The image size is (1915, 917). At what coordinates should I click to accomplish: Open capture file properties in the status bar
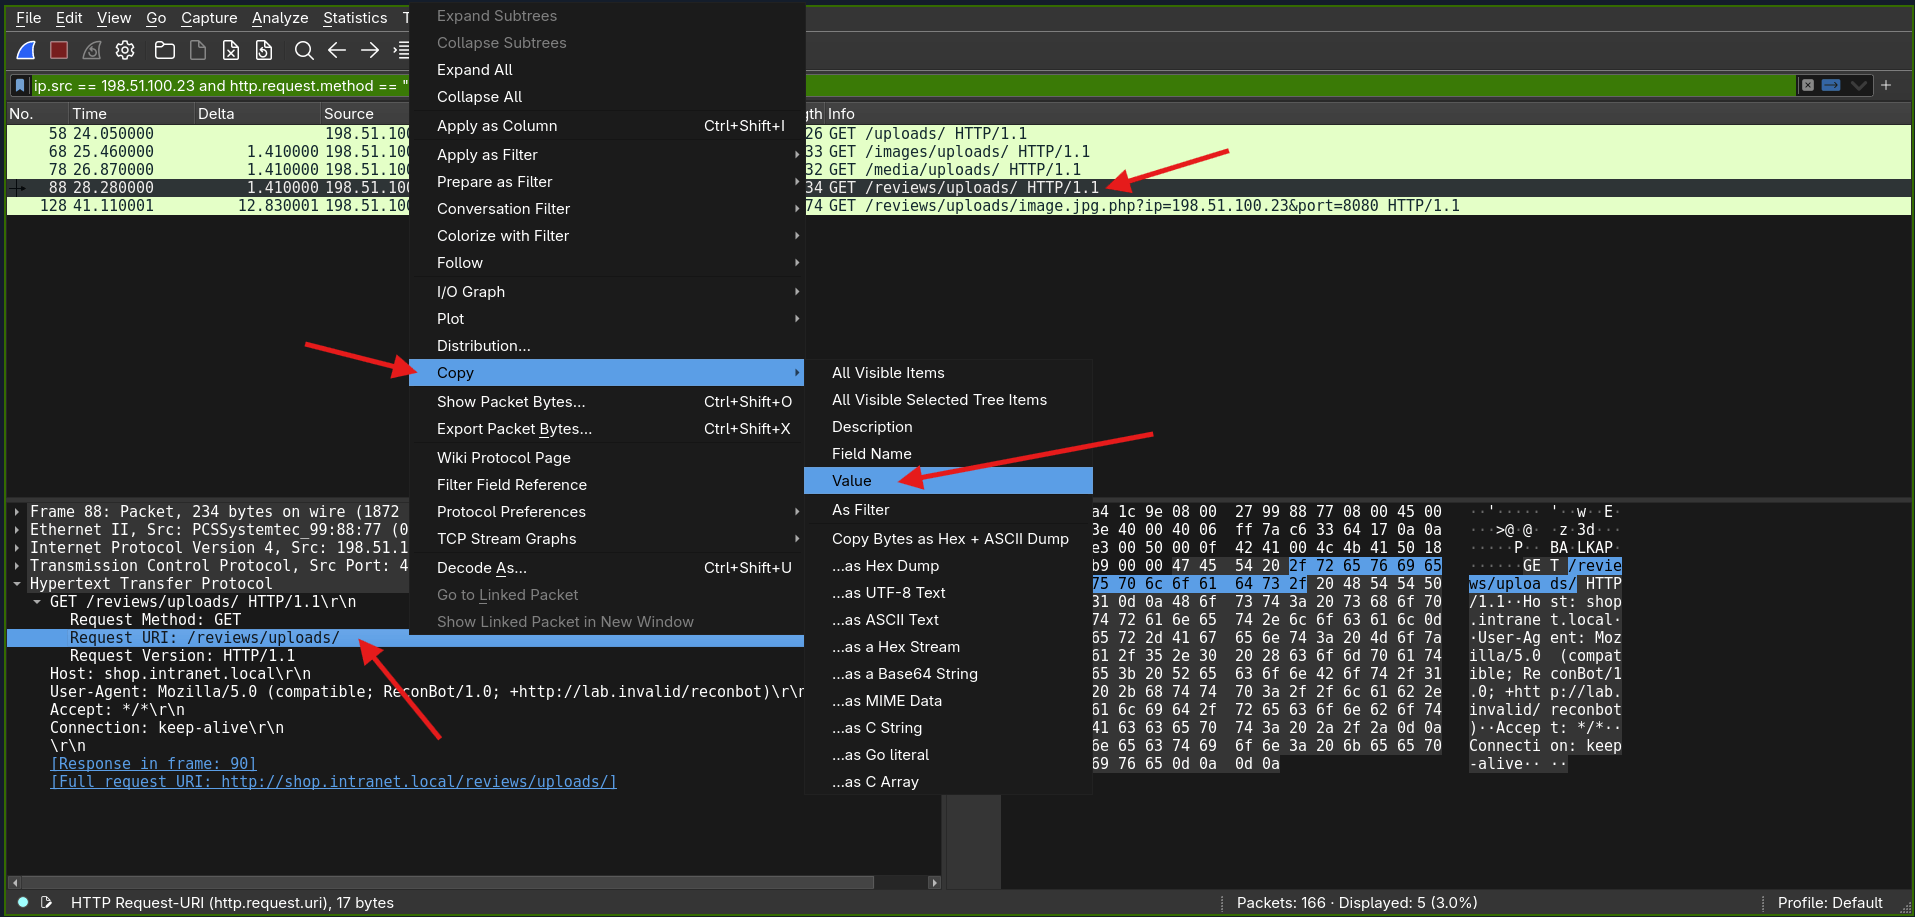click(46, 902)
